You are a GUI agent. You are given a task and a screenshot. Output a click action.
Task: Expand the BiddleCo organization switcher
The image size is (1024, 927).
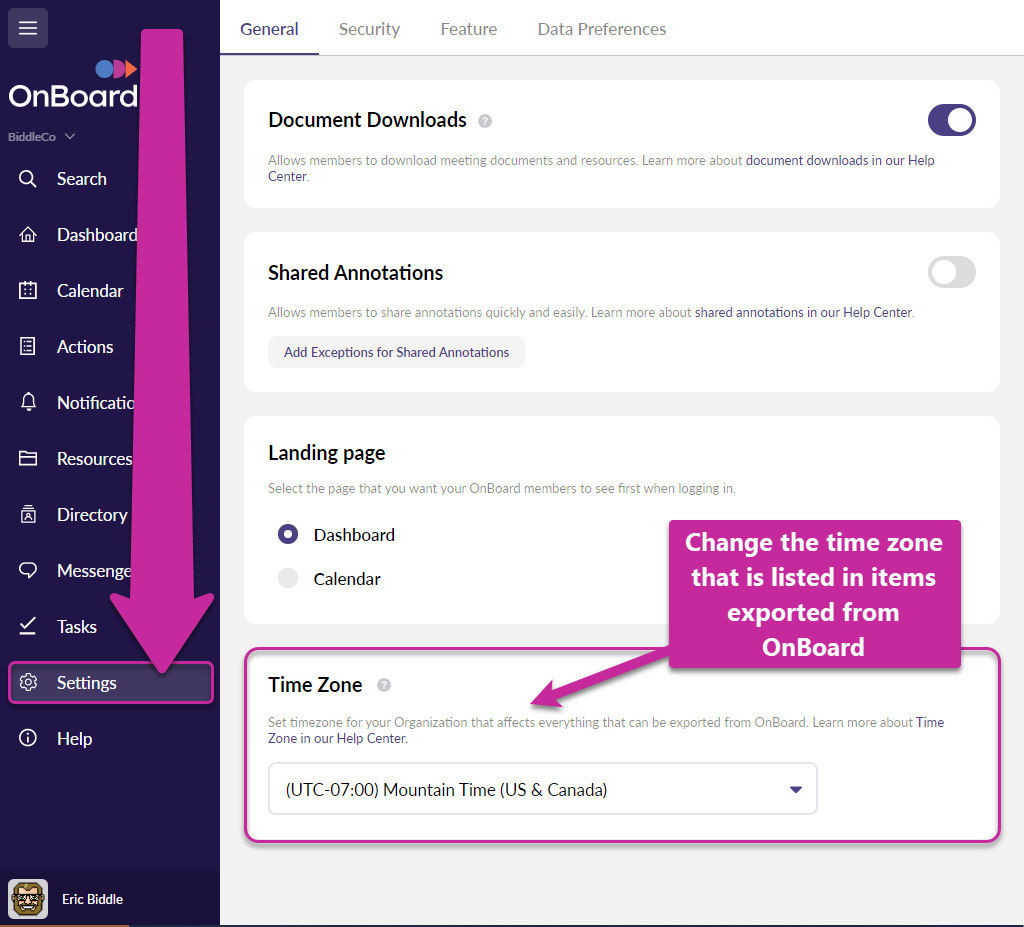click(x=41, y=137)
